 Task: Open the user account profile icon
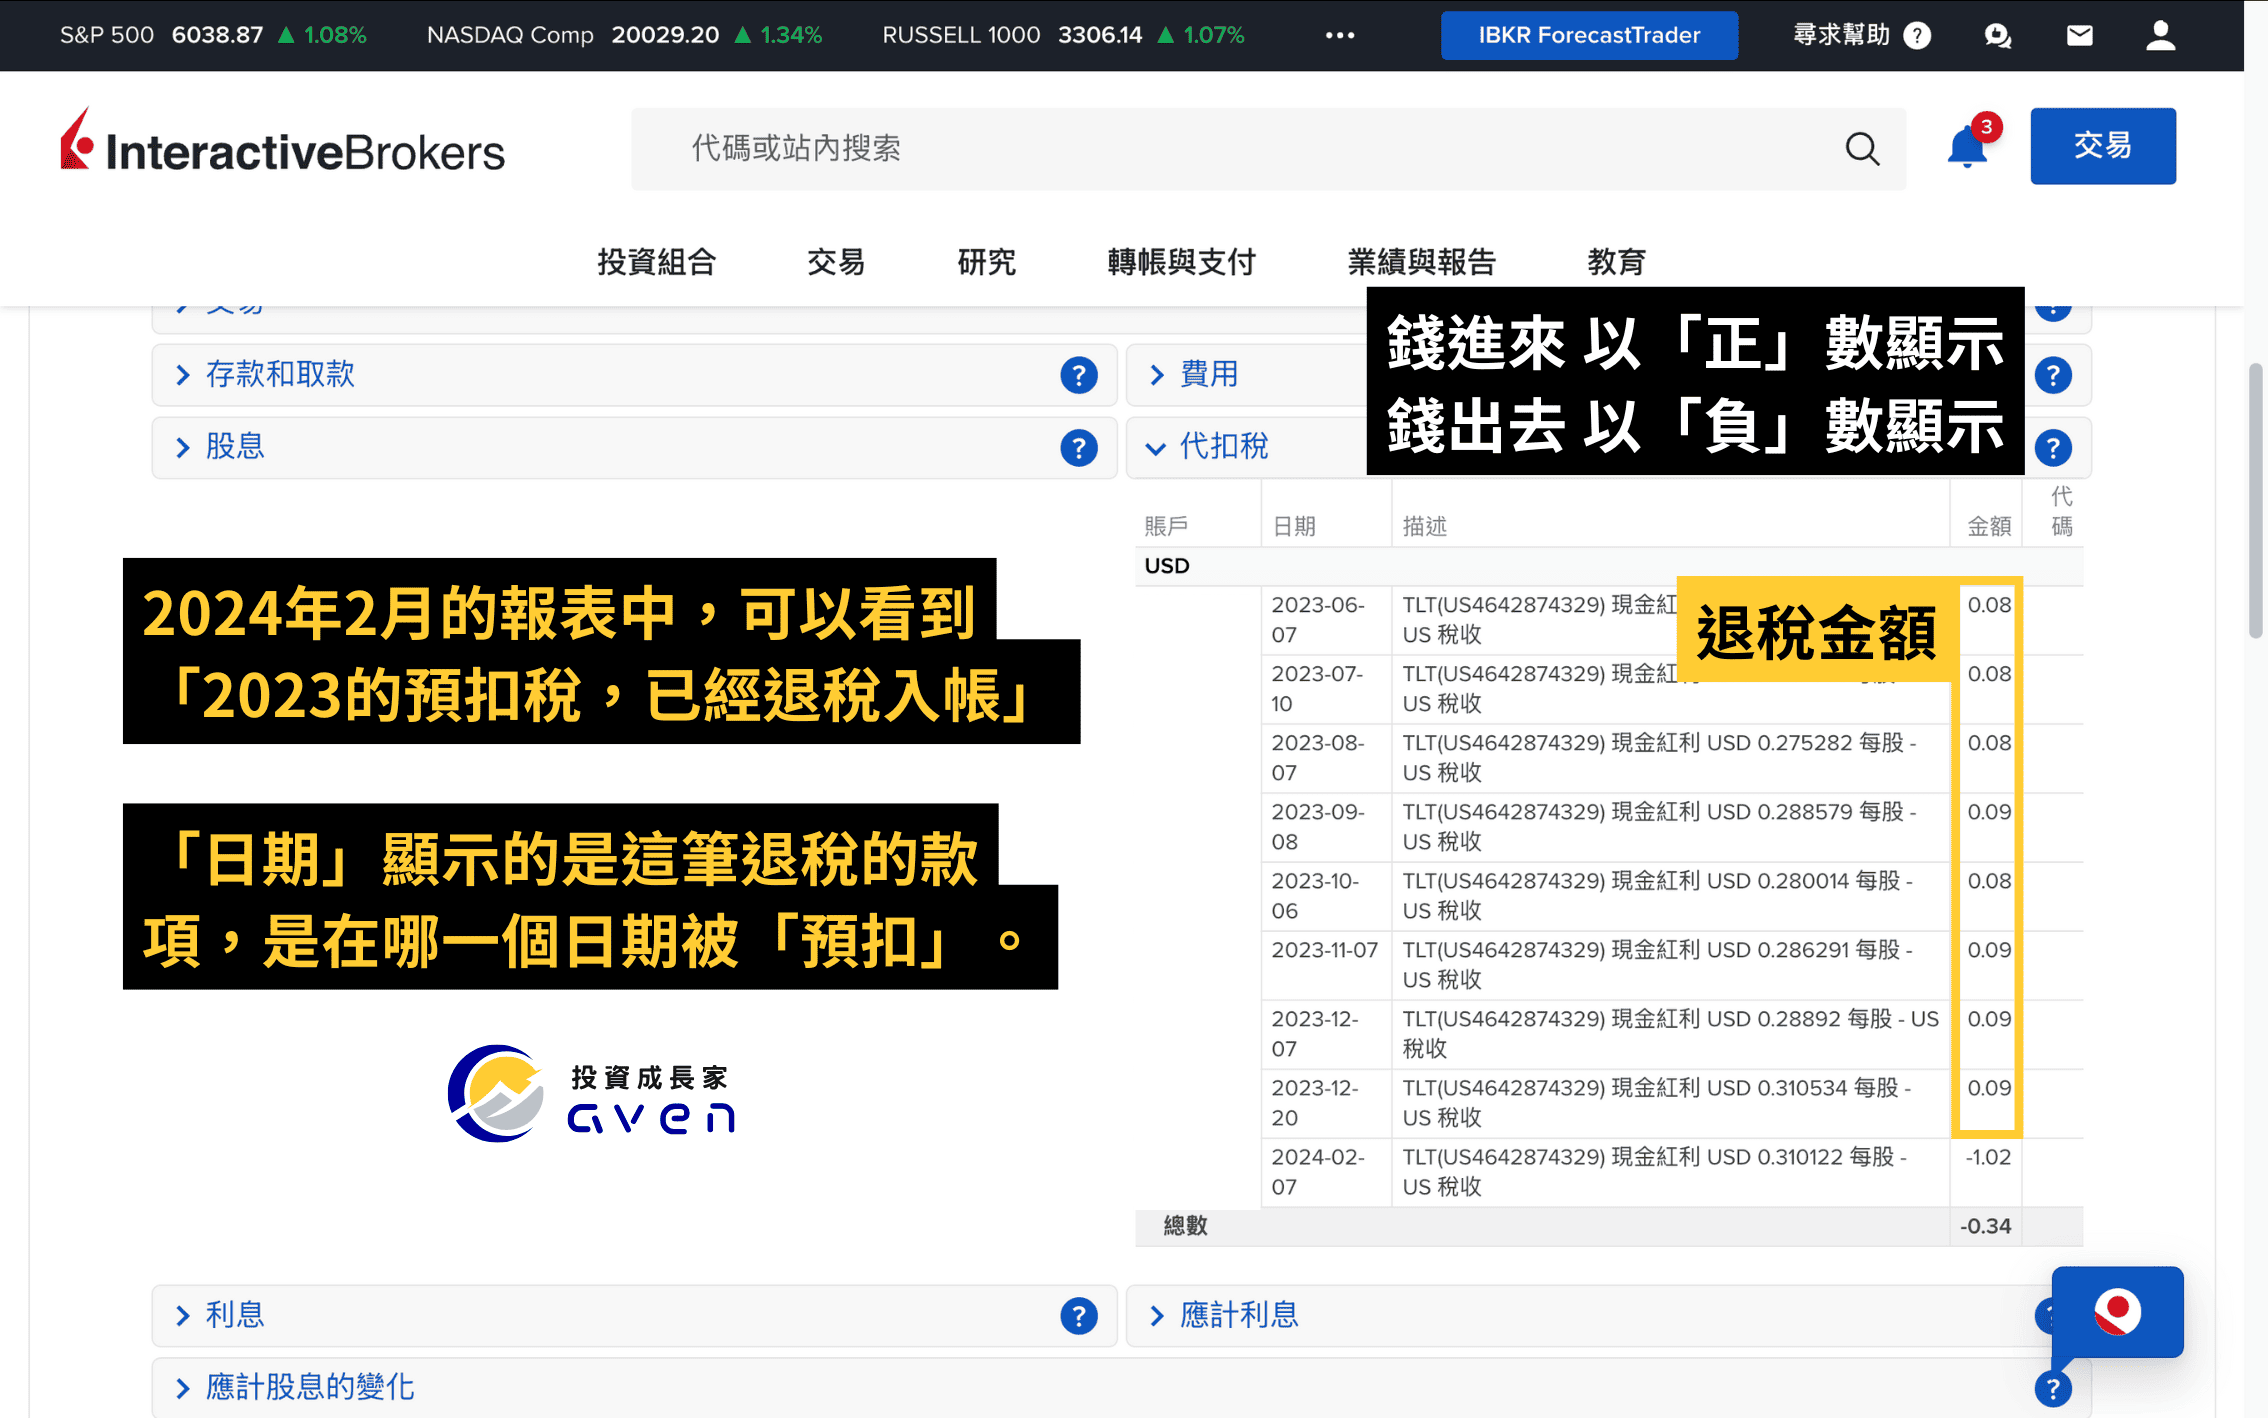[2160, 35]
